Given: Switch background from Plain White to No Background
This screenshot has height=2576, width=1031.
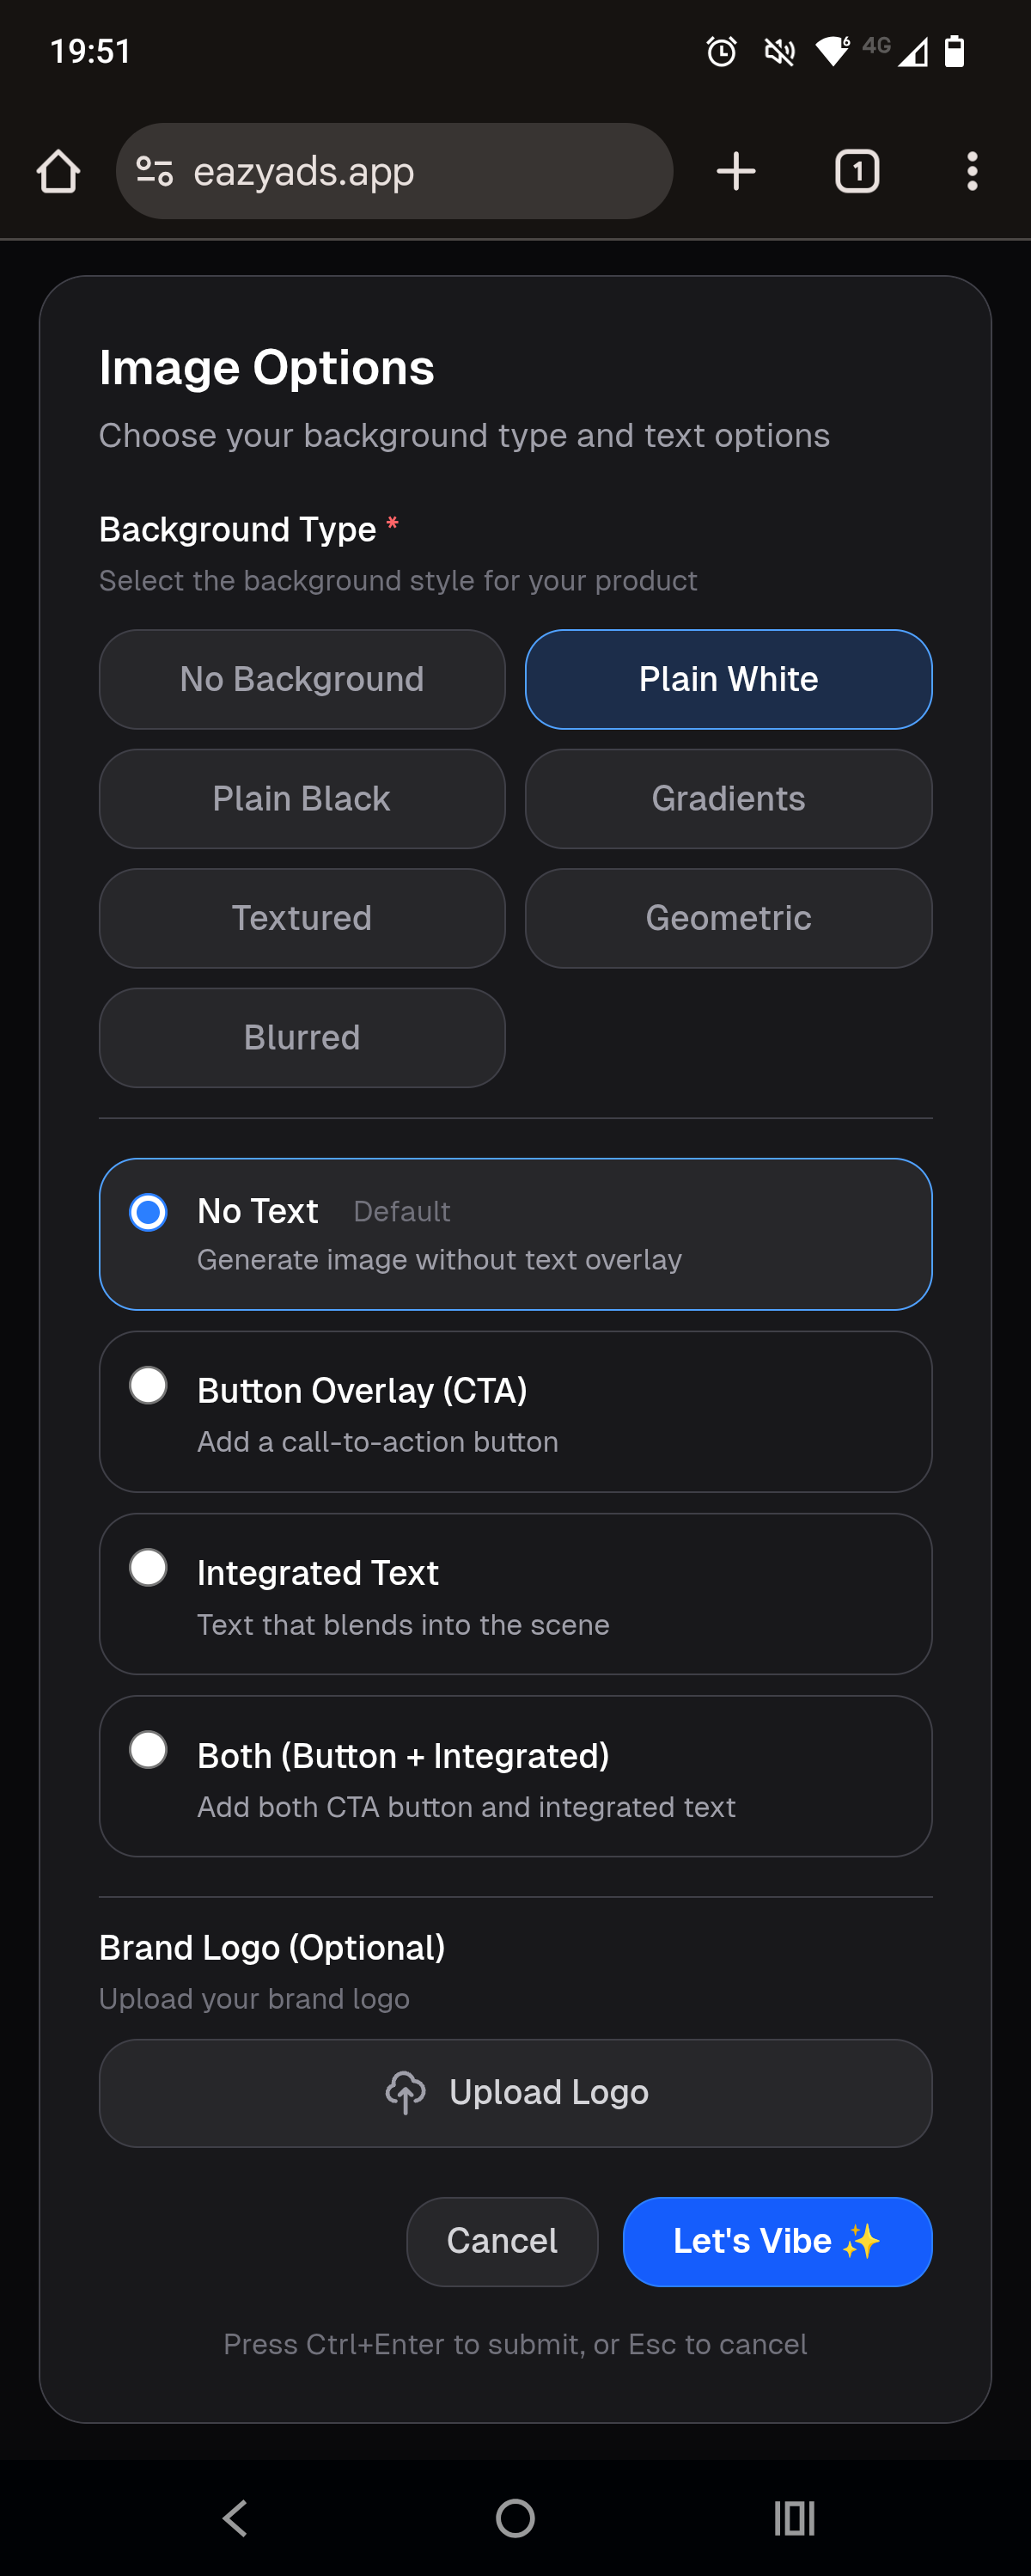Looking at the screenshot, I should (x=301, y=679).
